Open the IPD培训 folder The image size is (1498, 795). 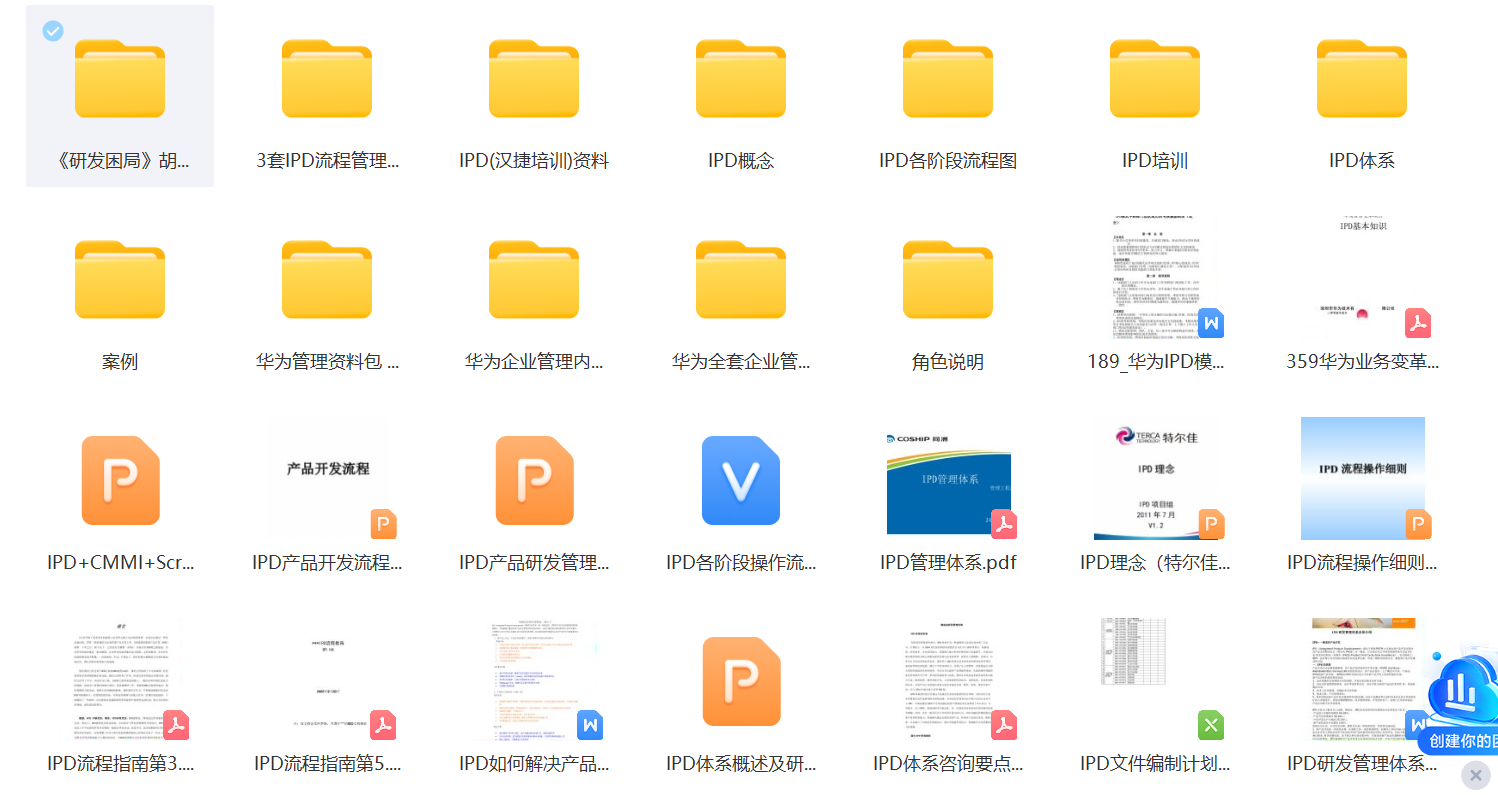(x=1154, y=78)
